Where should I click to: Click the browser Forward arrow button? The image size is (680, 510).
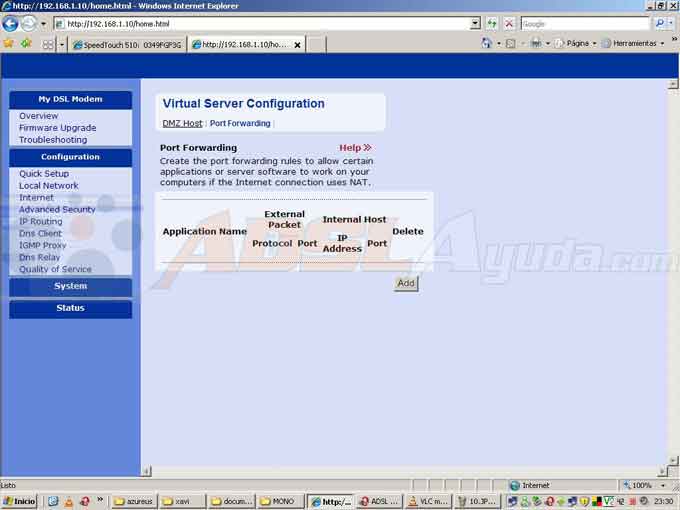(29, 23)
